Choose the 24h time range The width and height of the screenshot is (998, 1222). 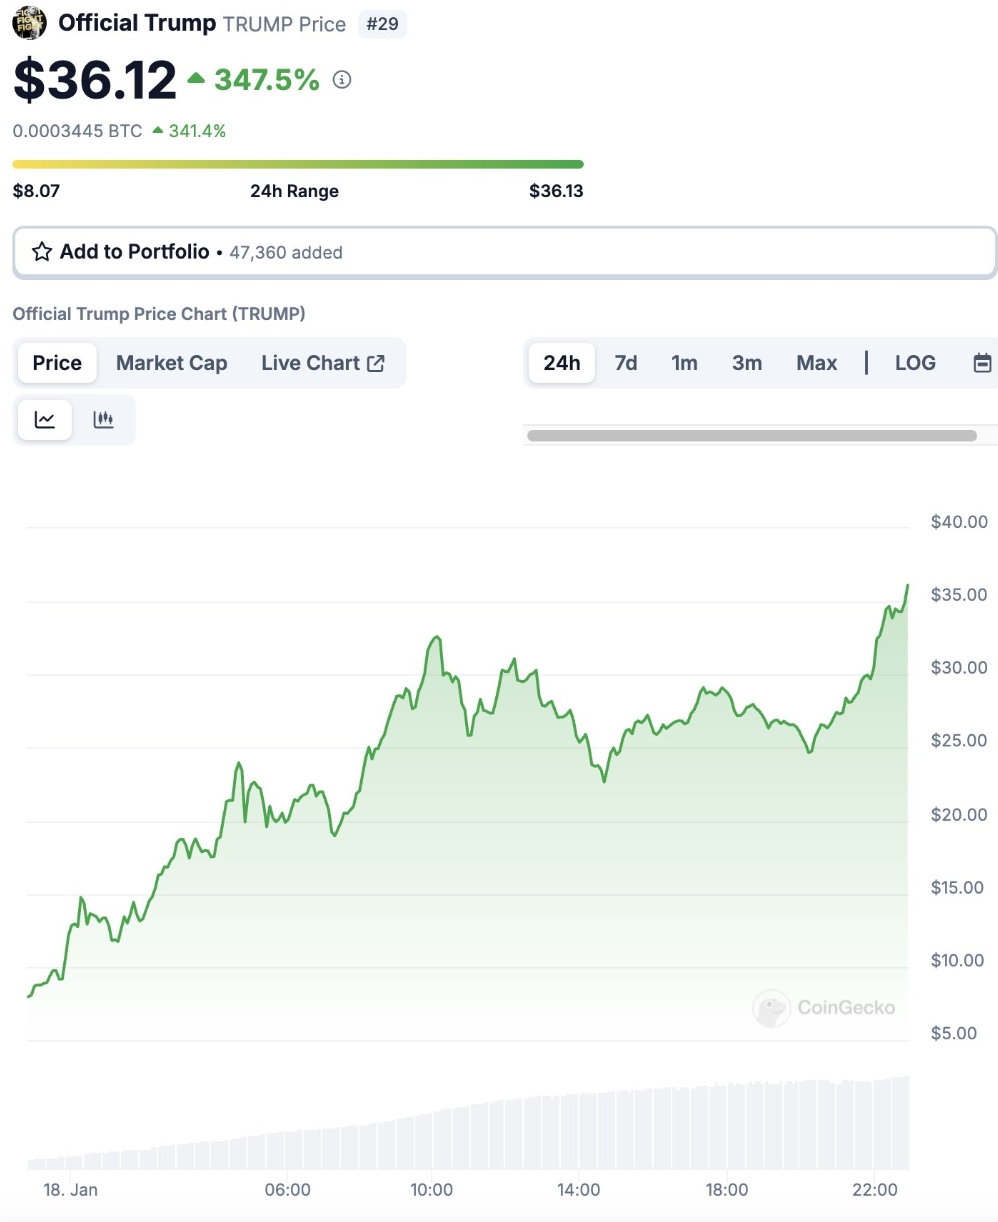[x=562, y=363]
